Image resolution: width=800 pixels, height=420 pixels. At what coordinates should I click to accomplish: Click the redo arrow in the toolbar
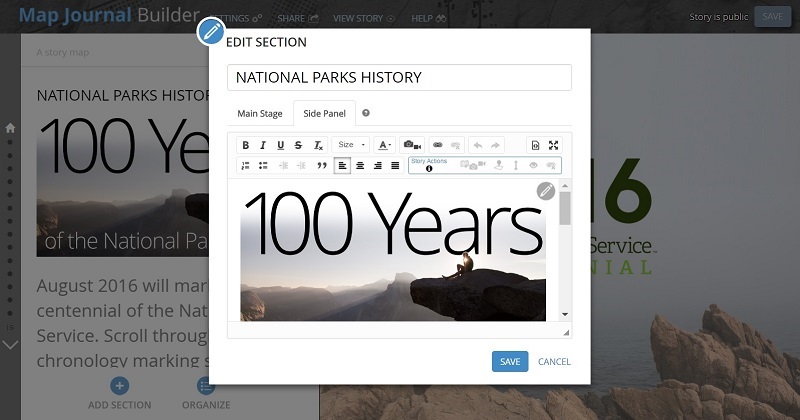click(495, 145)
